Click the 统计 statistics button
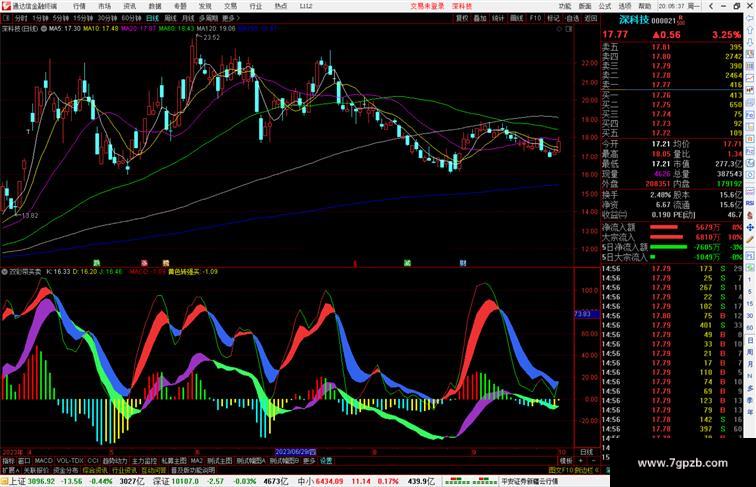 click(498, 18)
